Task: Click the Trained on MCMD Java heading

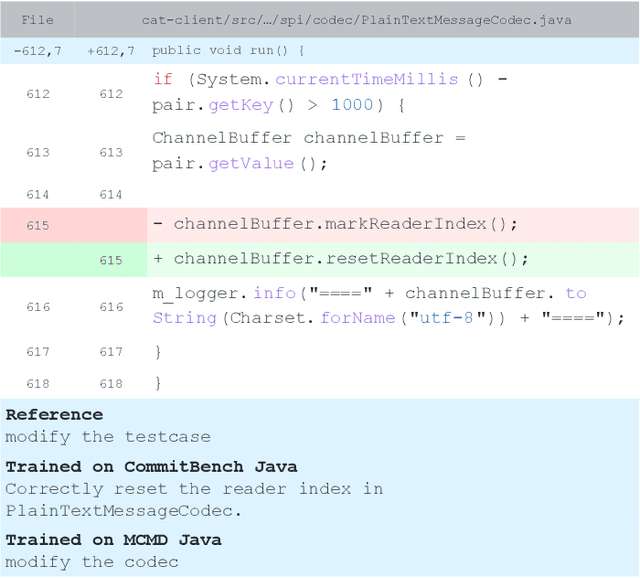Action: tap(113, 540)
